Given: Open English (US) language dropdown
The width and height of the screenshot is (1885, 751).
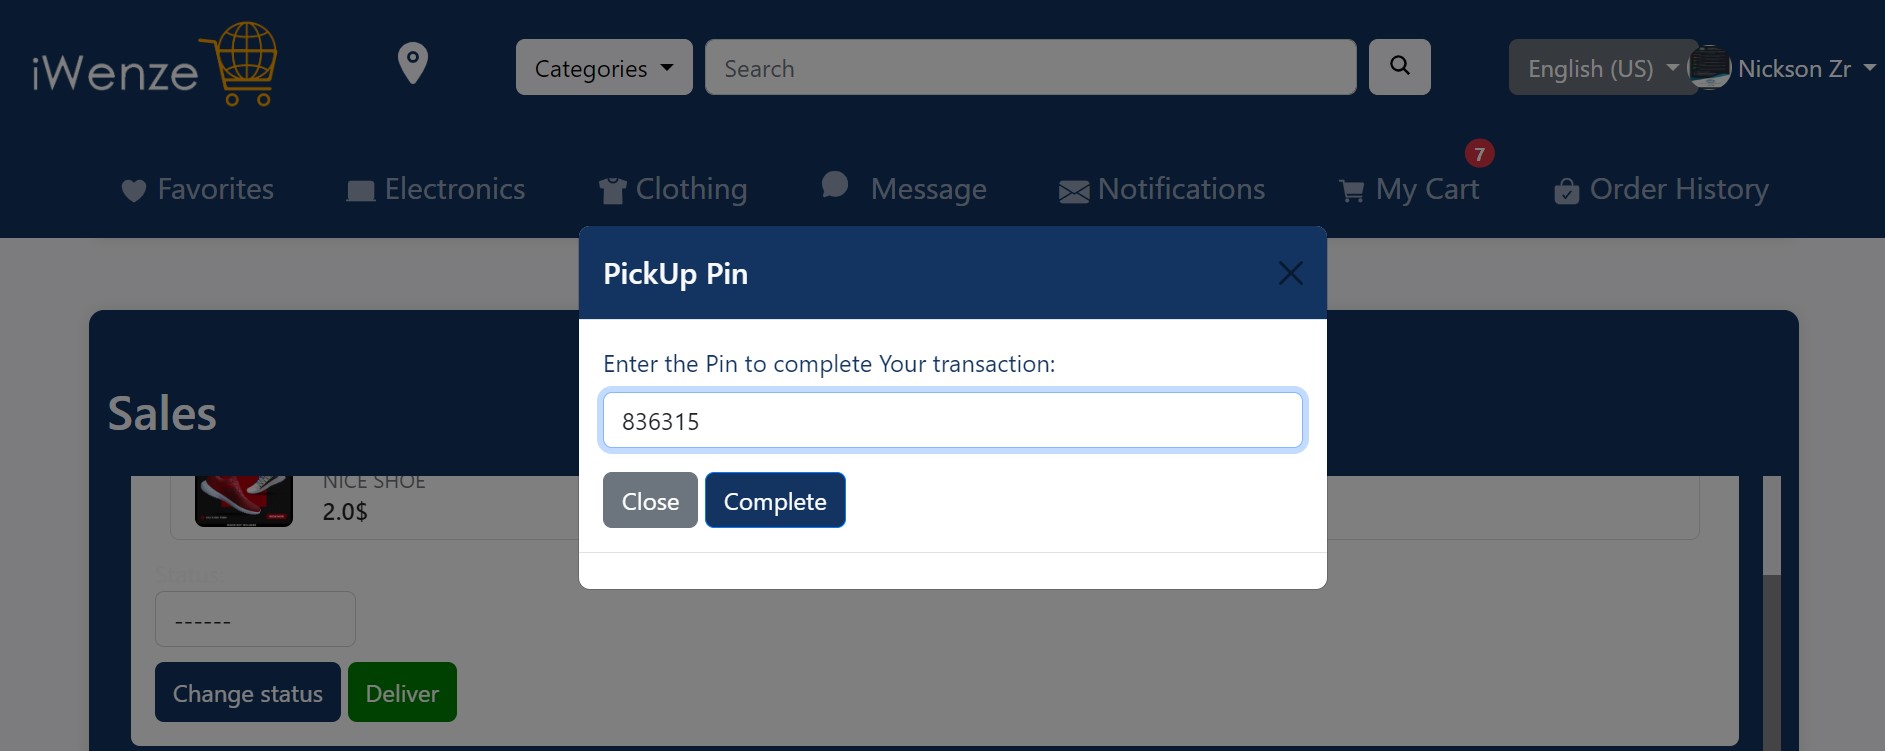Looking at the screenshot, I should tap(1603, 67).
